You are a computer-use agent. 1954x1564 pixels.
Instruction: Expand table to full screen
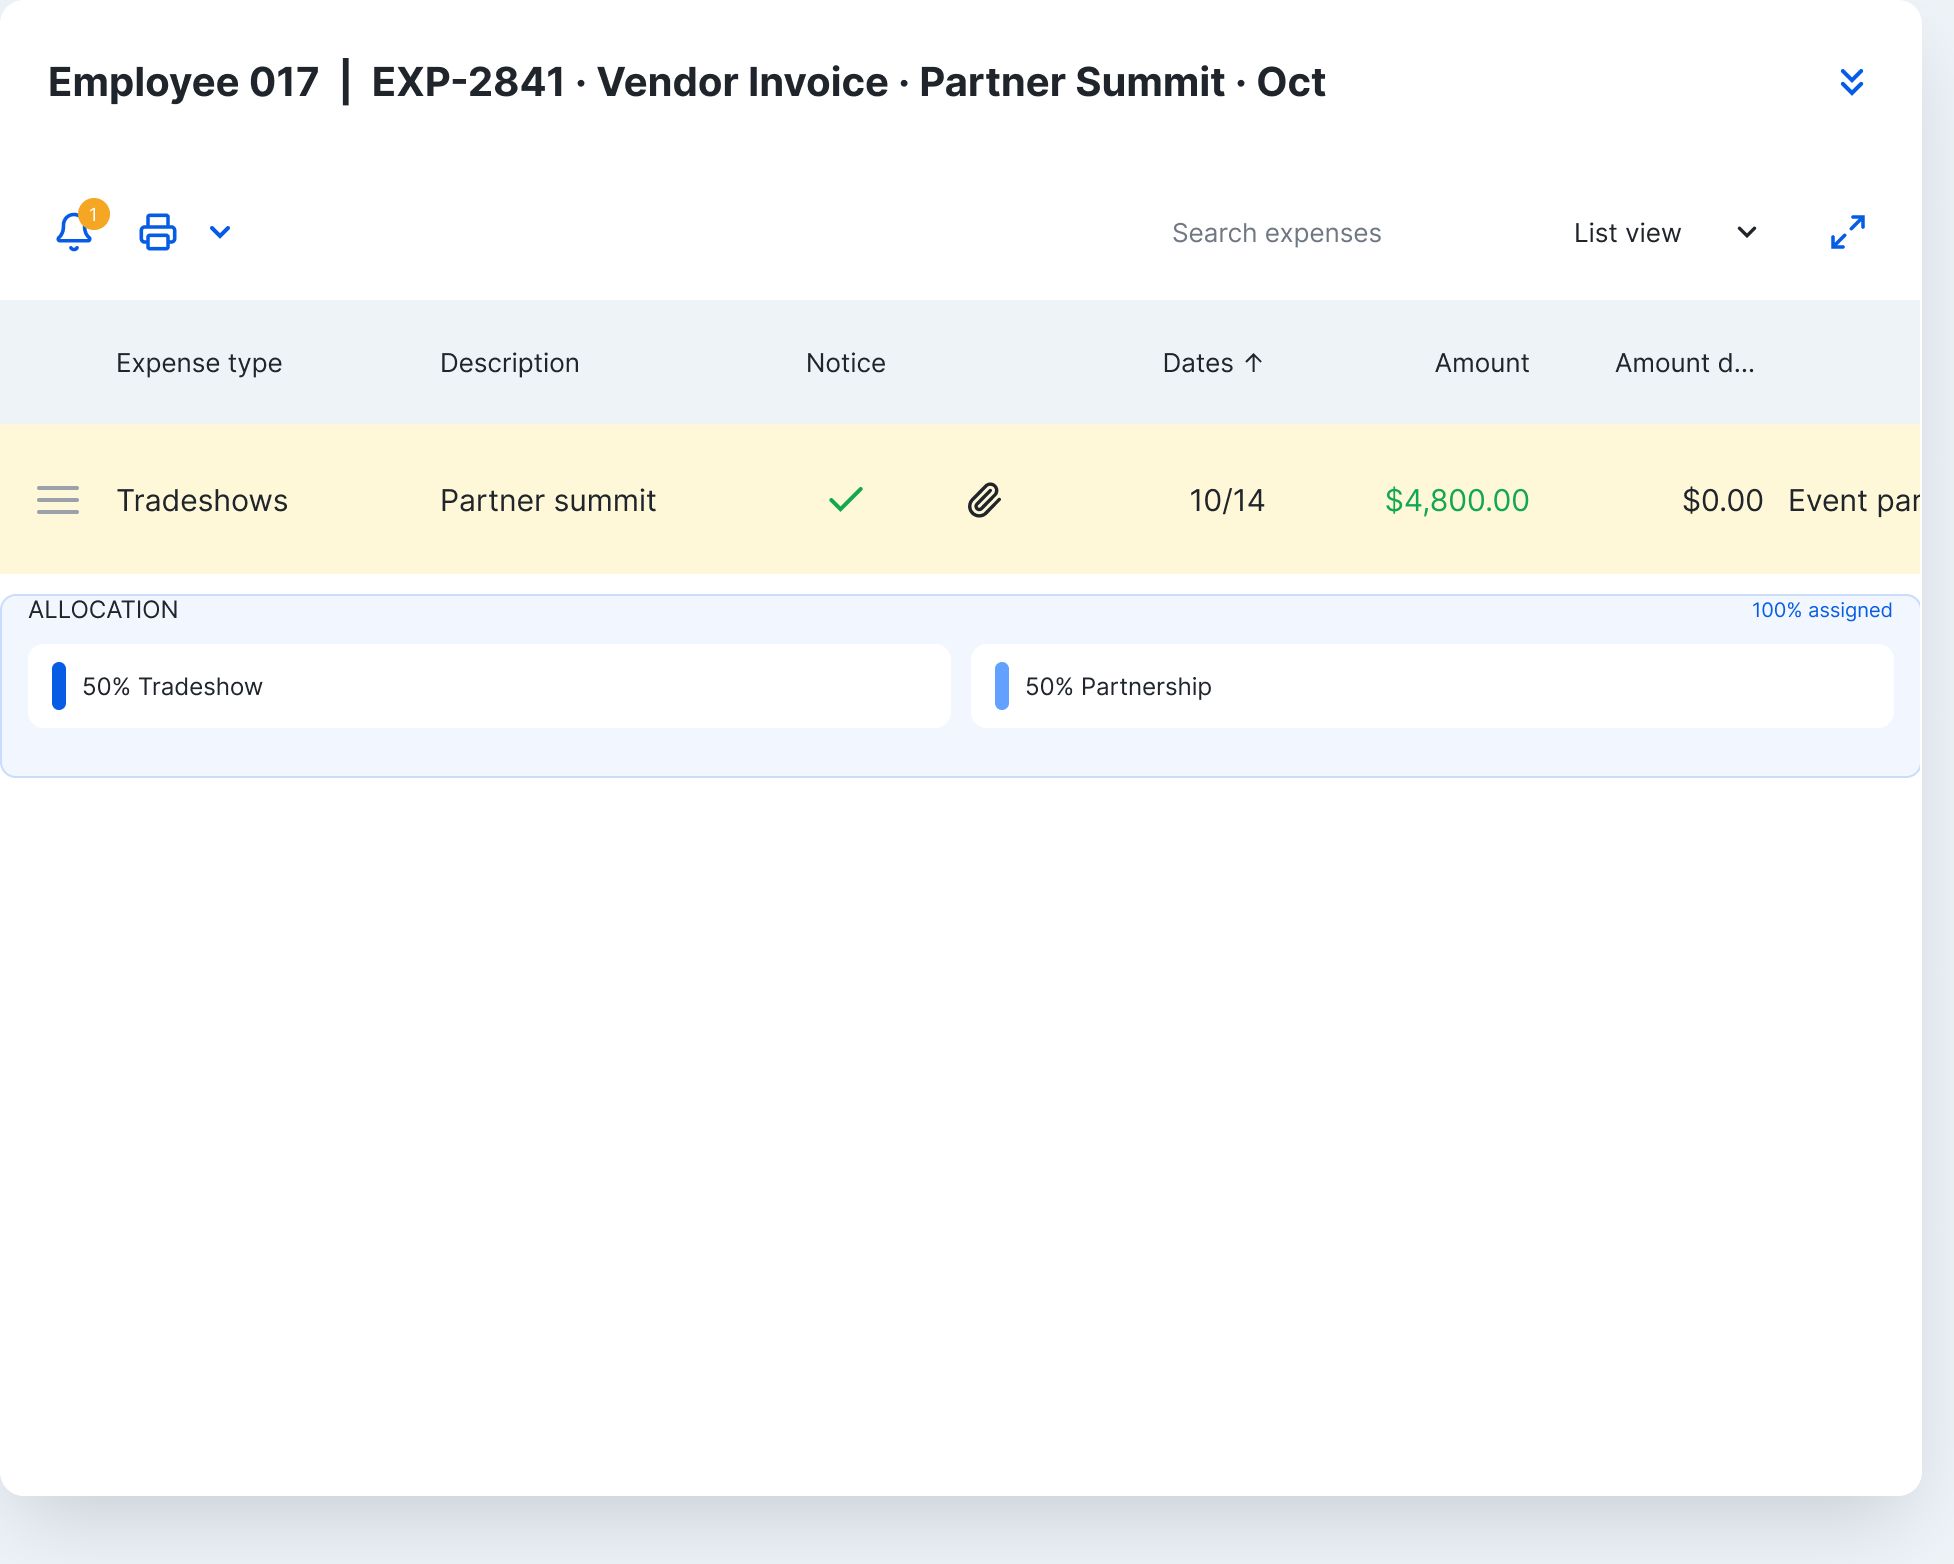click(x=1847, y=232)
